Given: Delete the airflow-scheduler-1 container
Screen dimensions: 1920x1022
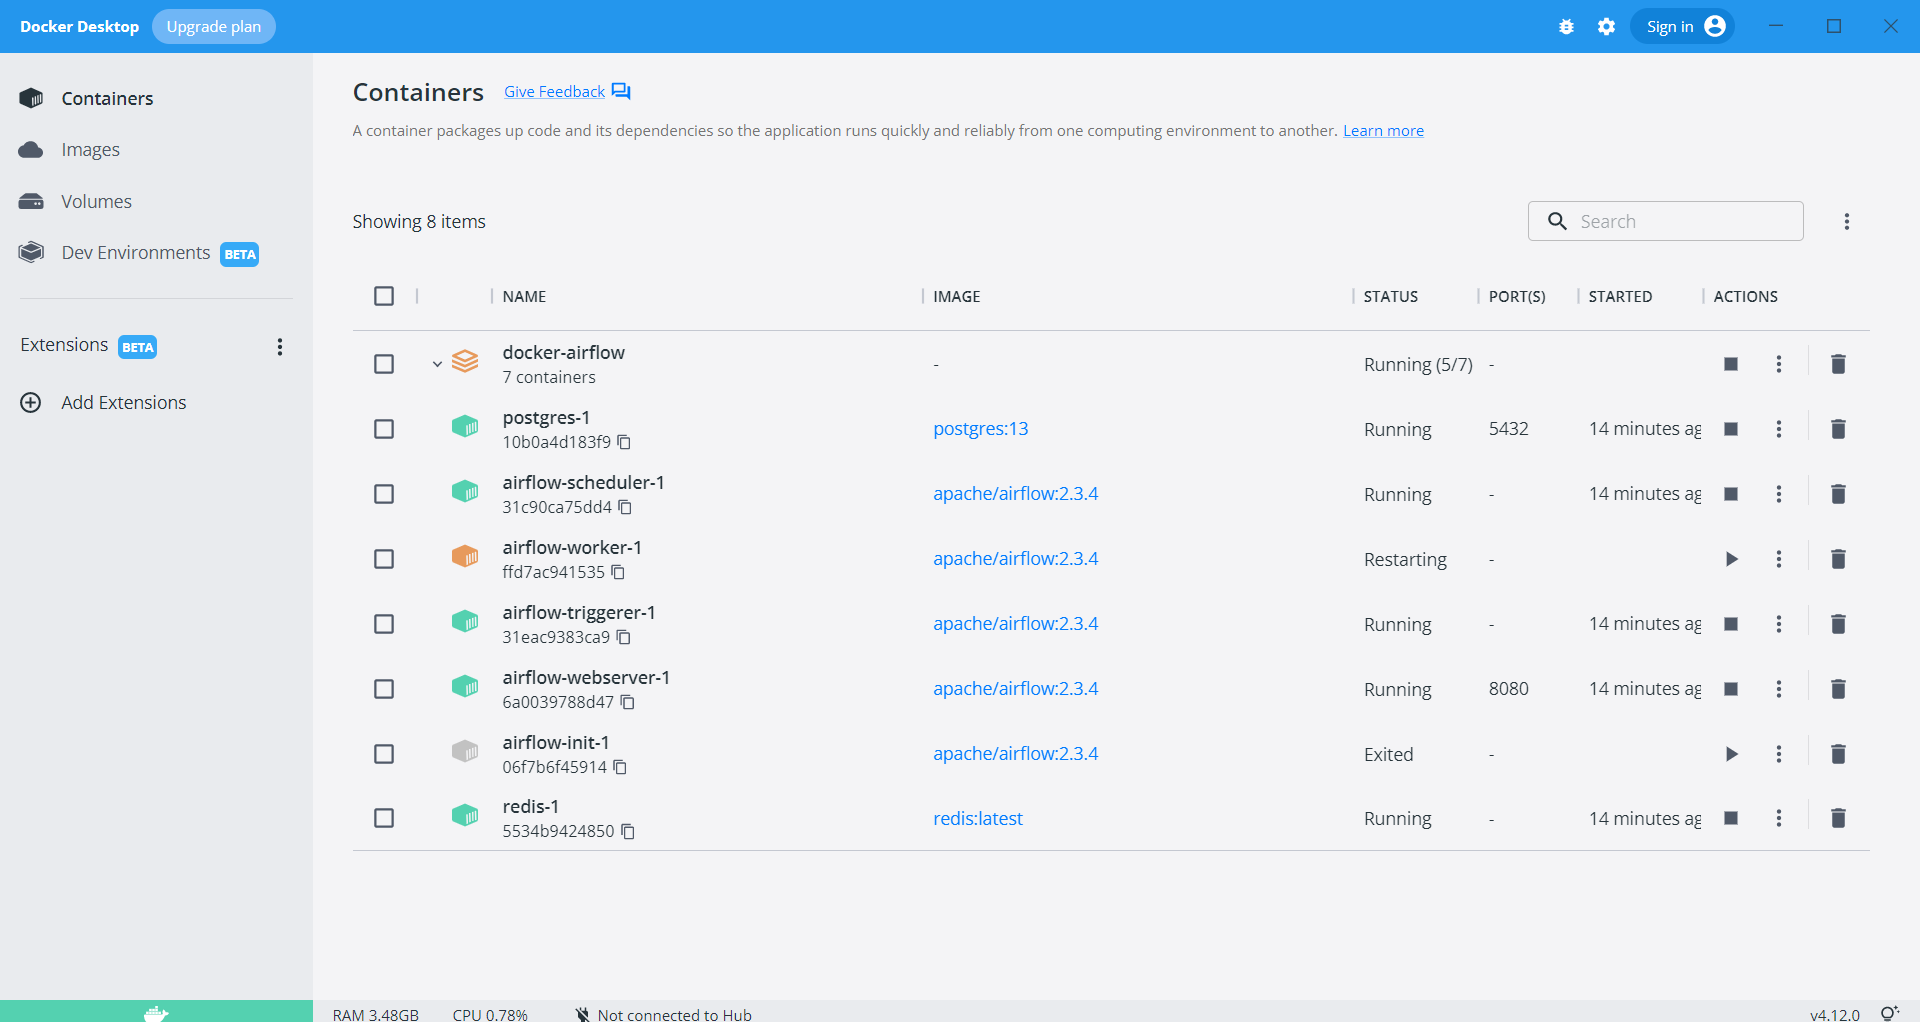Looking at the screenshot, I should click(1838, 494).
